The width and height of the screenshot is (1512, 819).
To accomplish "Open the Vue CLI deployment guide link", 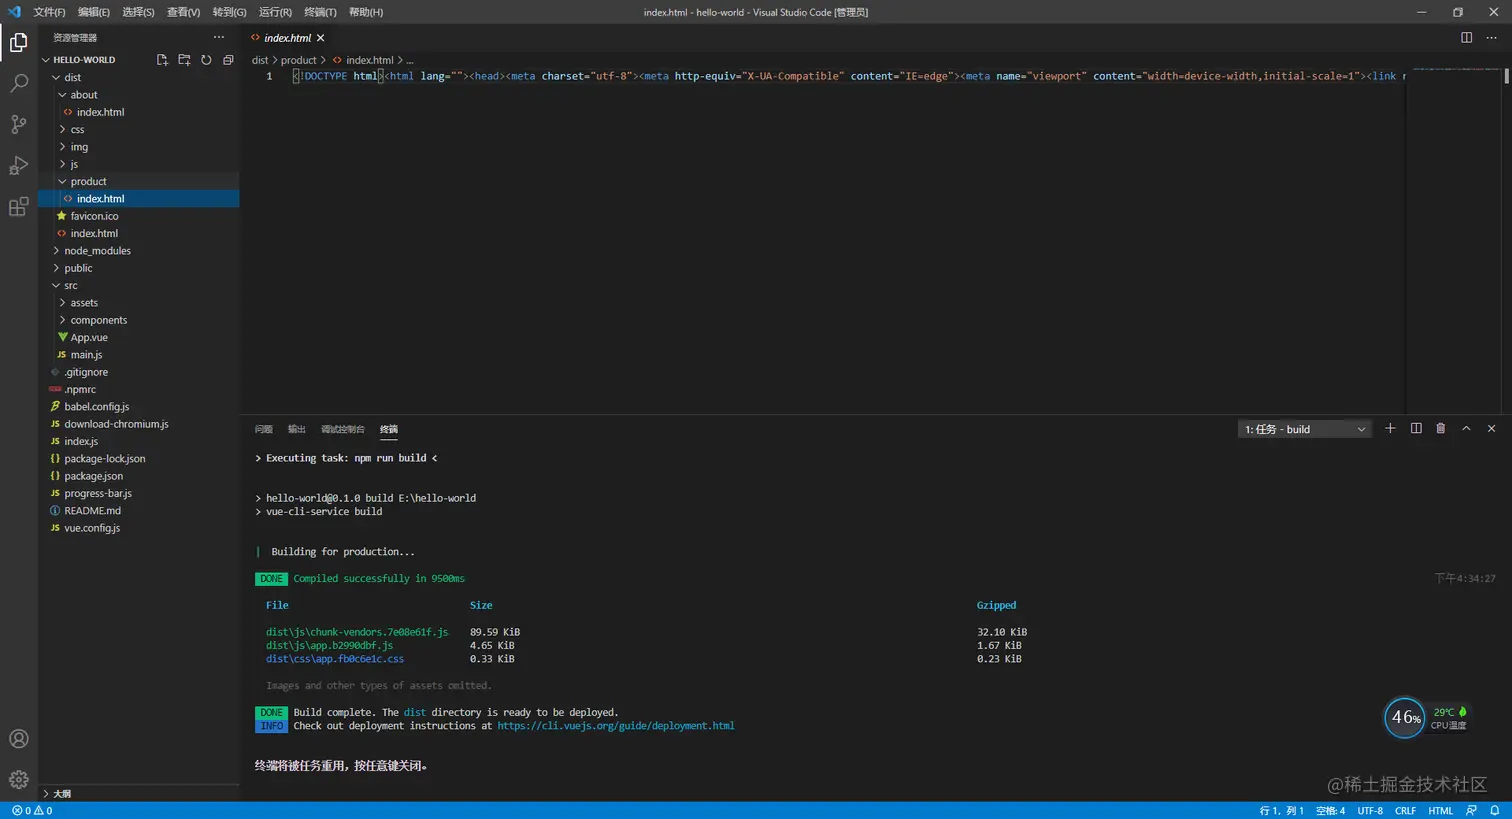I will coord(616,726).
